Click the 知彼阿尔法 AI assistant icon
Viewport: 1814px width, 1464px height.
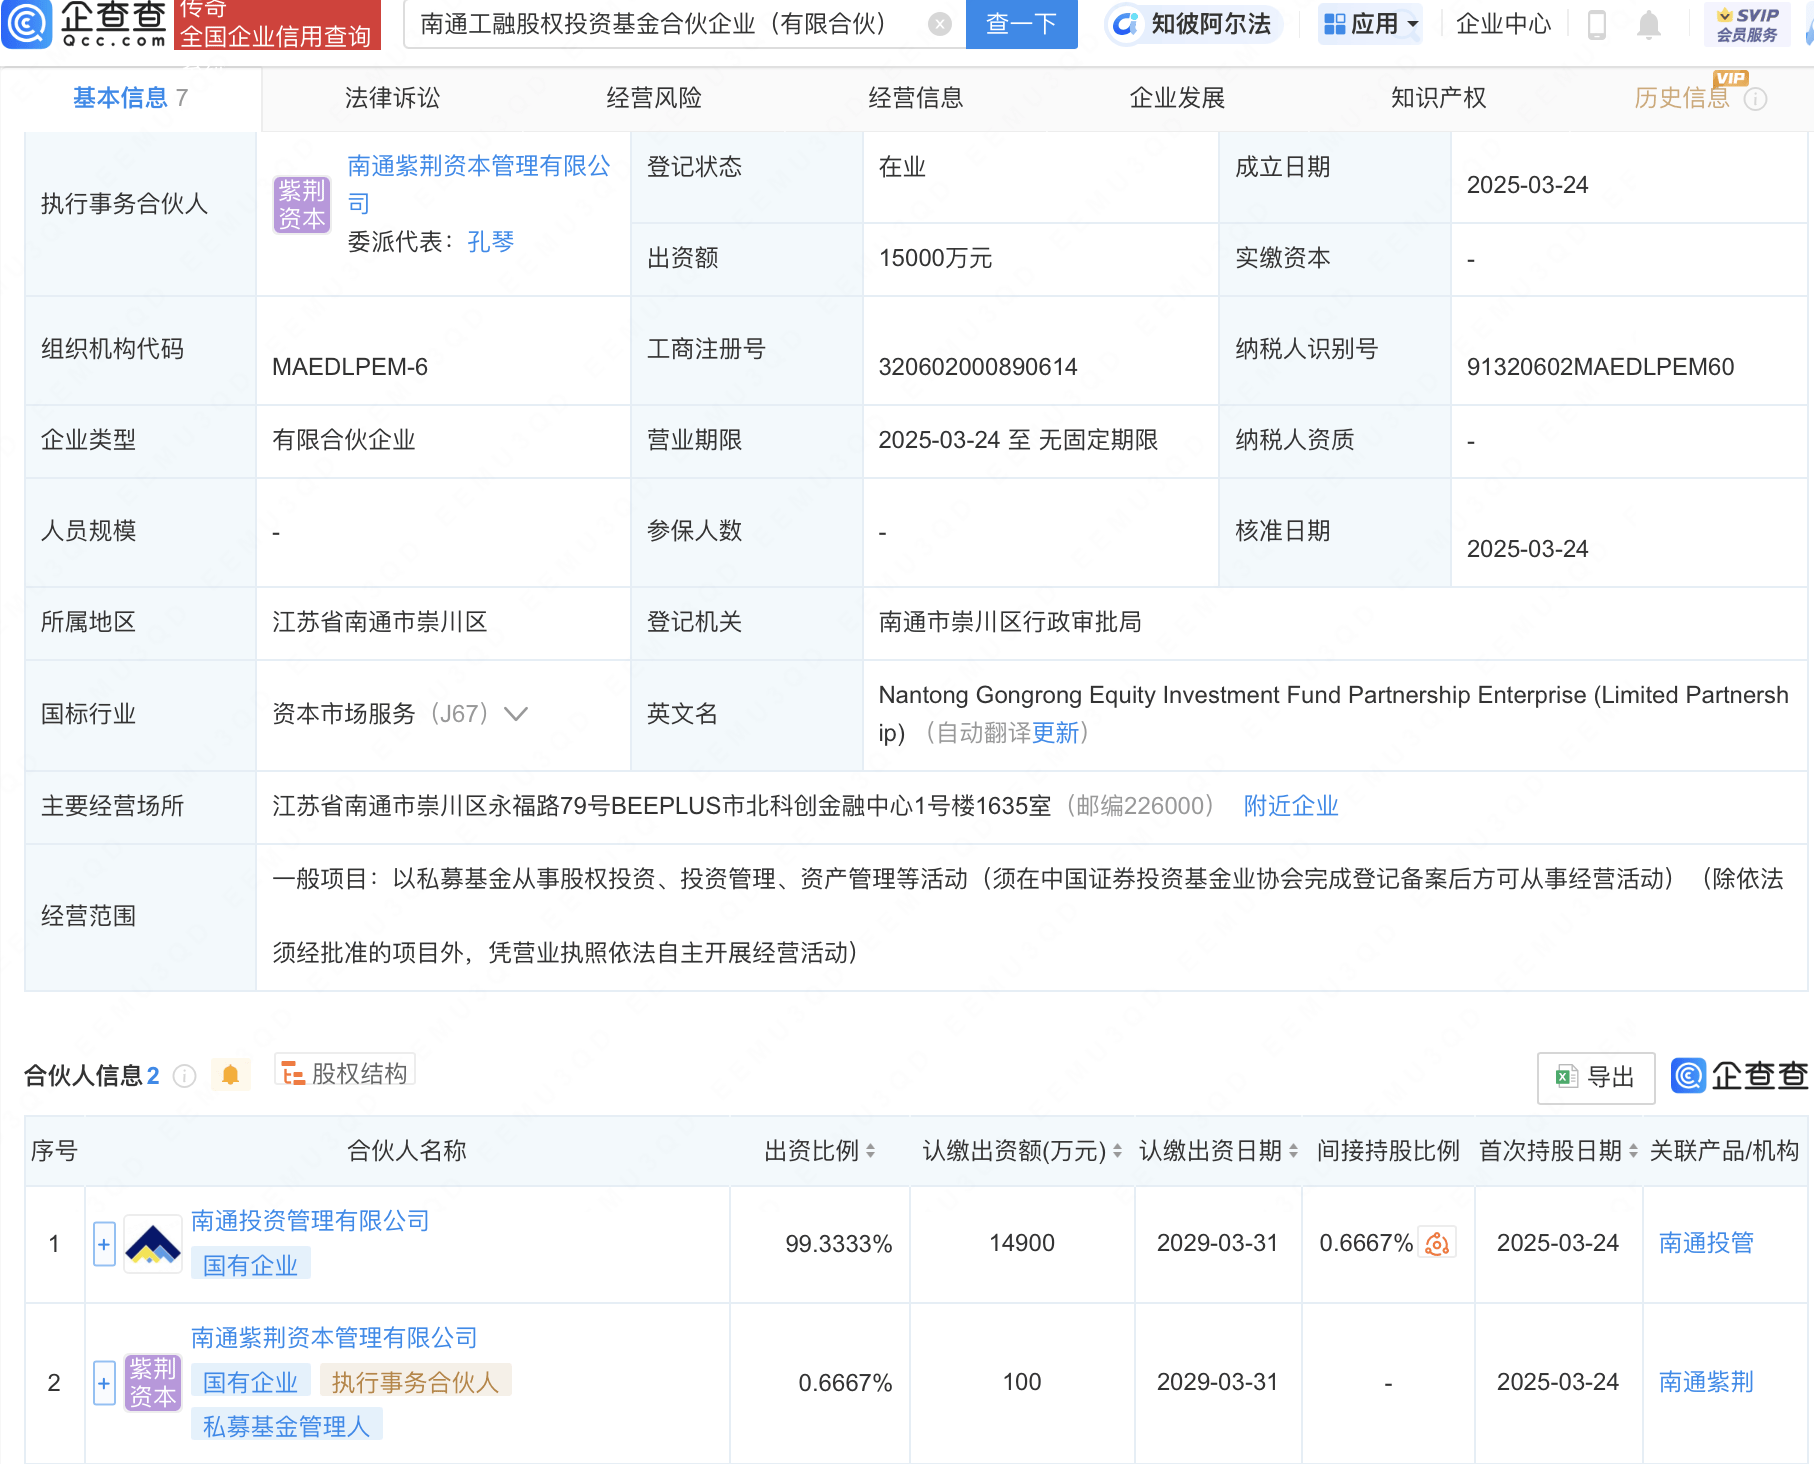[1127, 24]
